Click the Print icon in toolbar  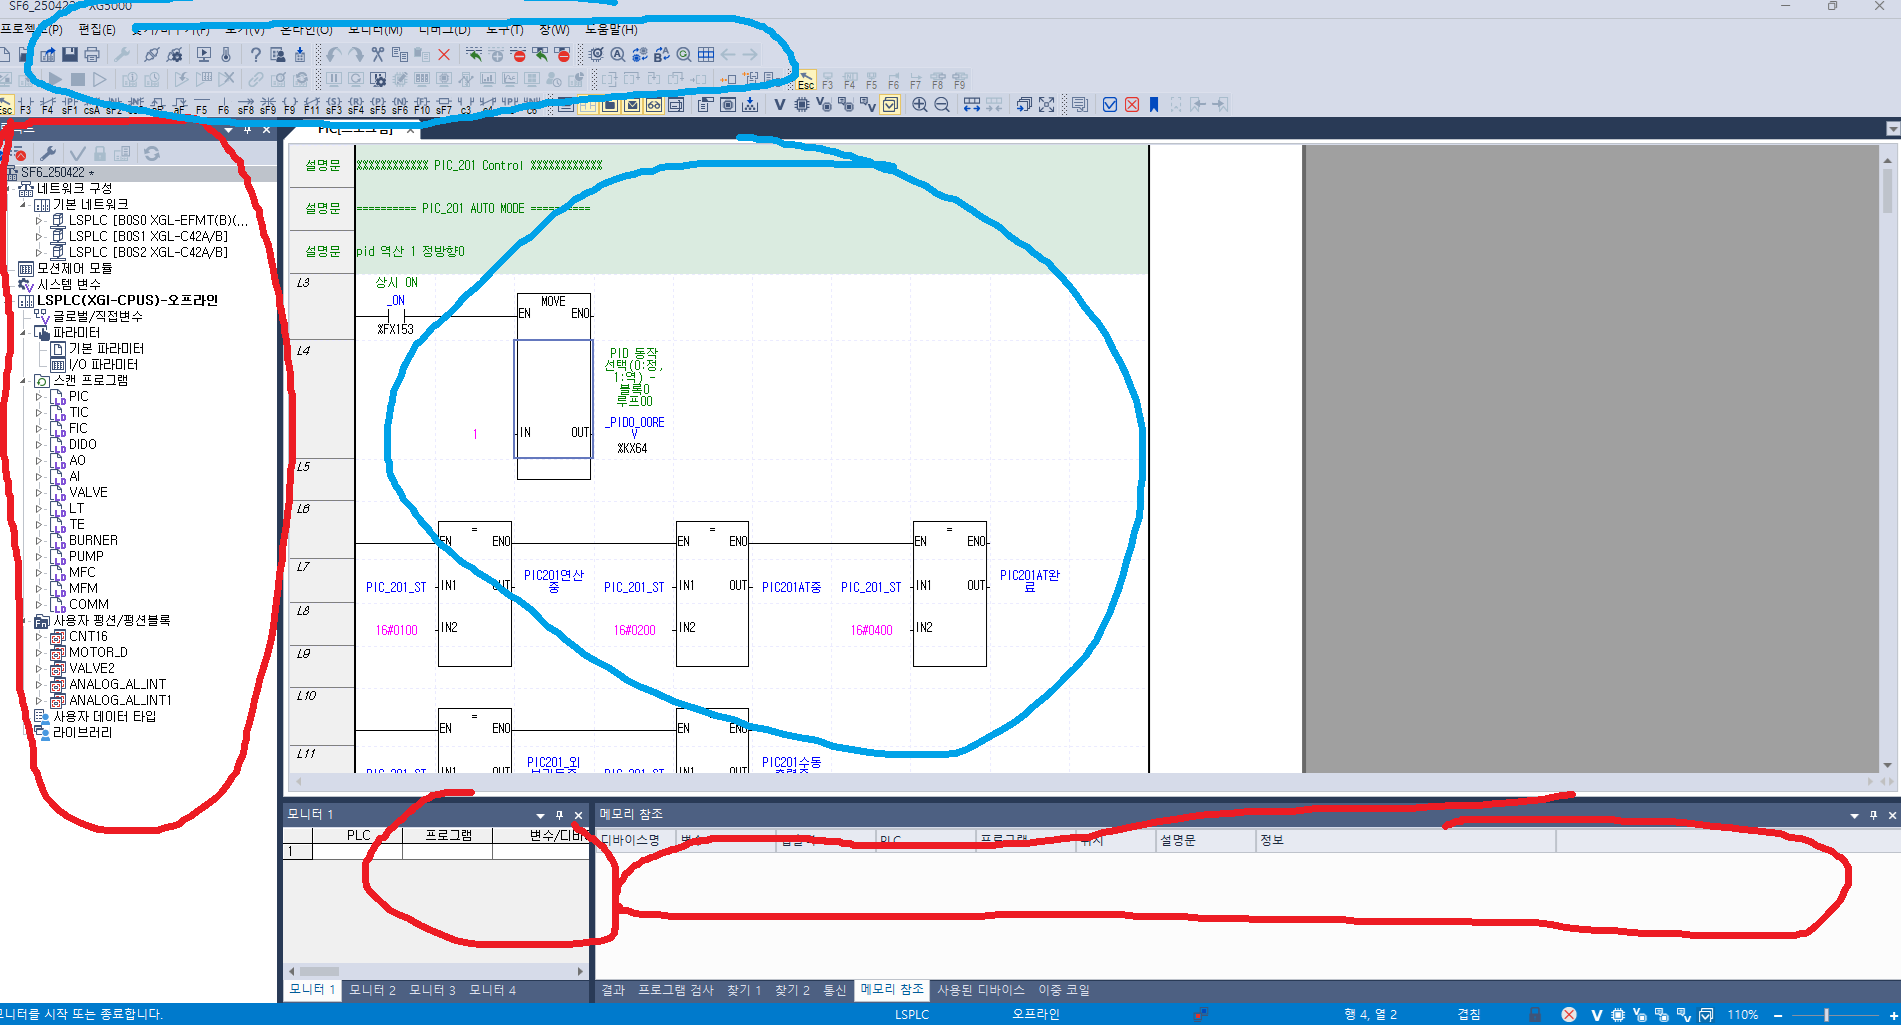tap(92, 55)
